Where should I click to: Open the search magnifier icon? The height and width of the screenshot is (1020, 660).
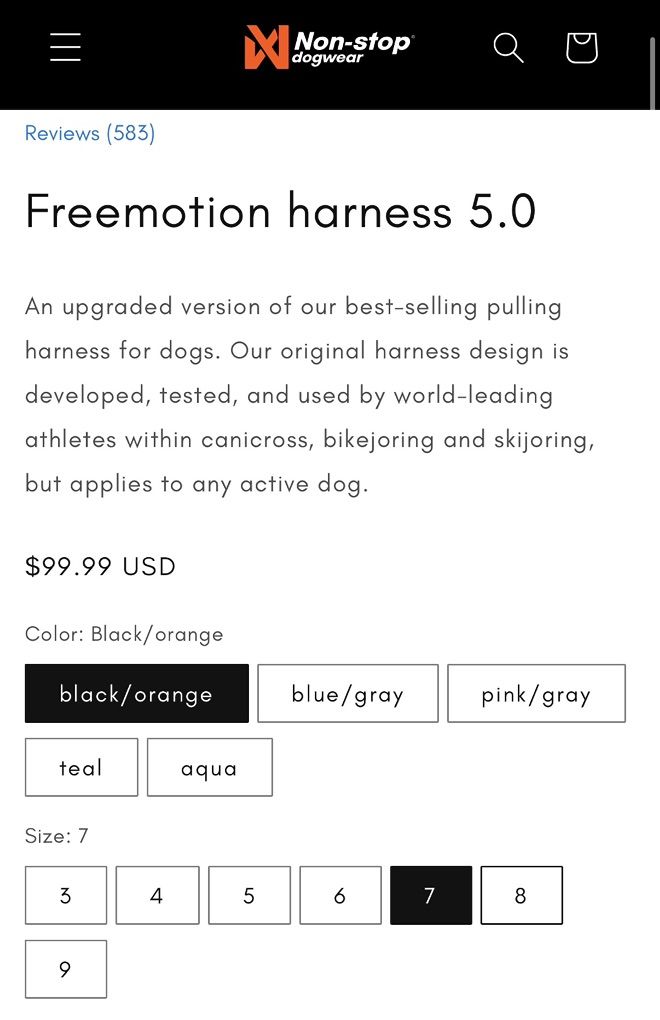pyautogui.click(x=508, y=47)
